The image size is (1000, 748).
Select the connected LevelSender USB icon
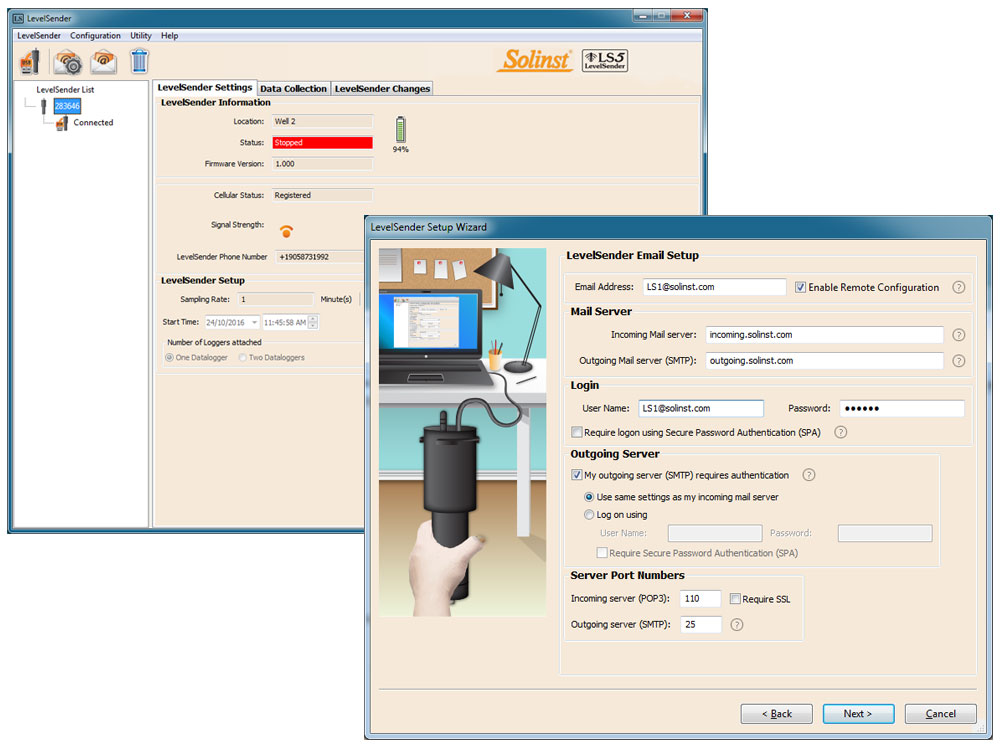pyautogui.click(x=61, y=122)
